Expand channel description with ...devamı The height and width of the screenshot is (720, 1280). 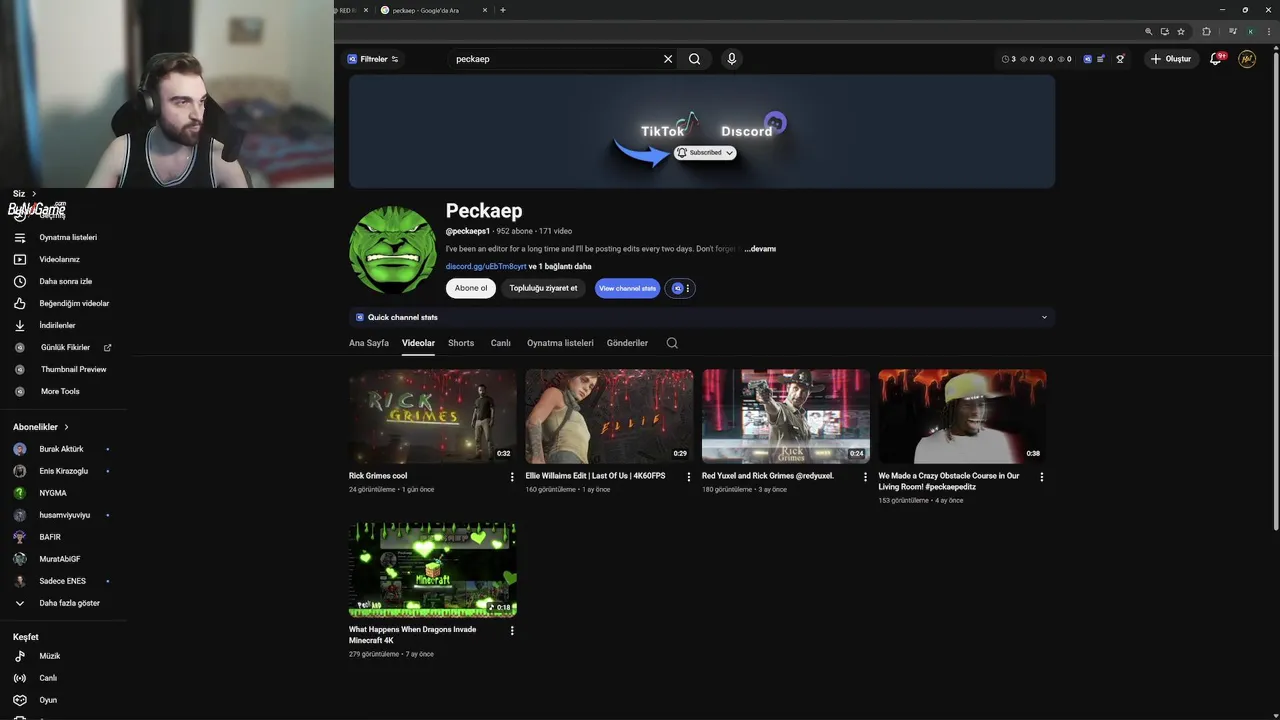coord(760,249)
